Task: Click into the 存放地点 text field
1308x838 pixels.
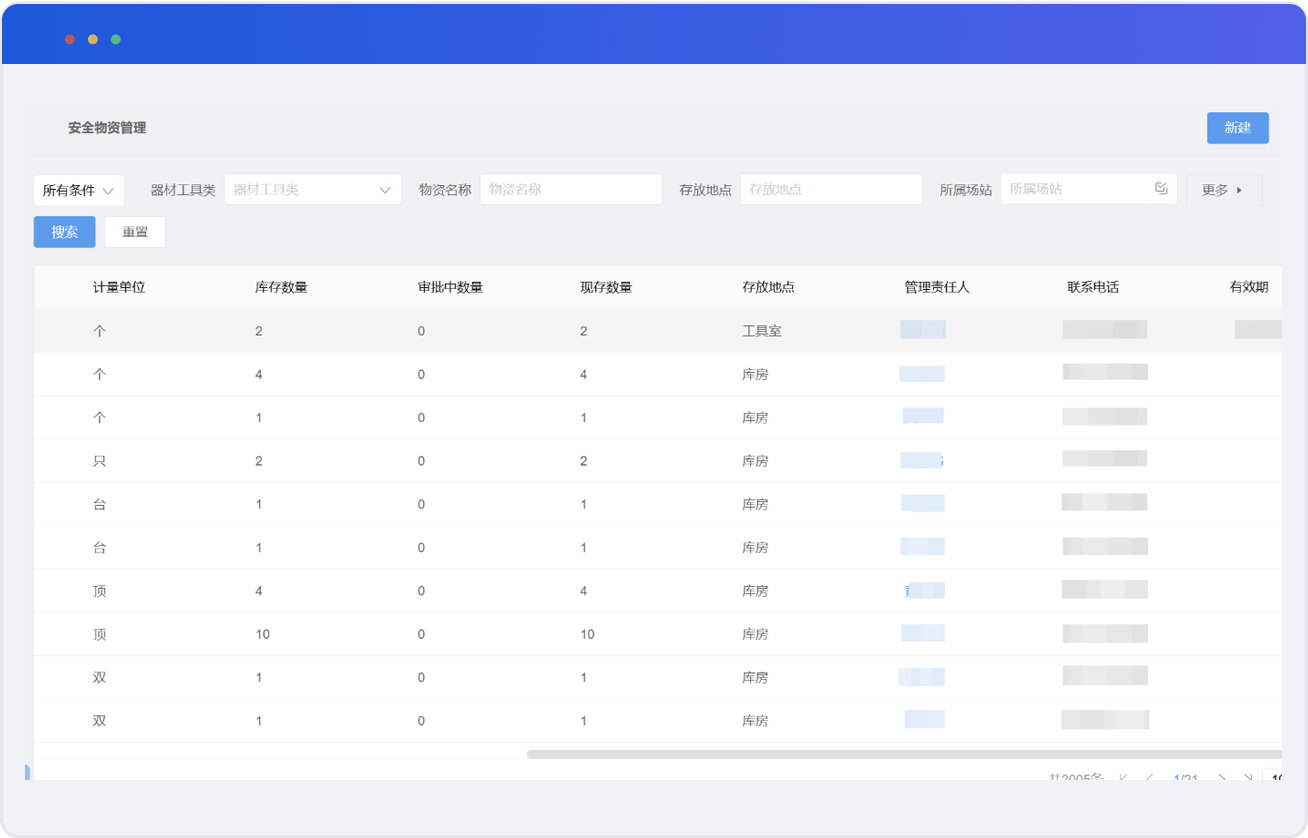Action: click(830, 189)
